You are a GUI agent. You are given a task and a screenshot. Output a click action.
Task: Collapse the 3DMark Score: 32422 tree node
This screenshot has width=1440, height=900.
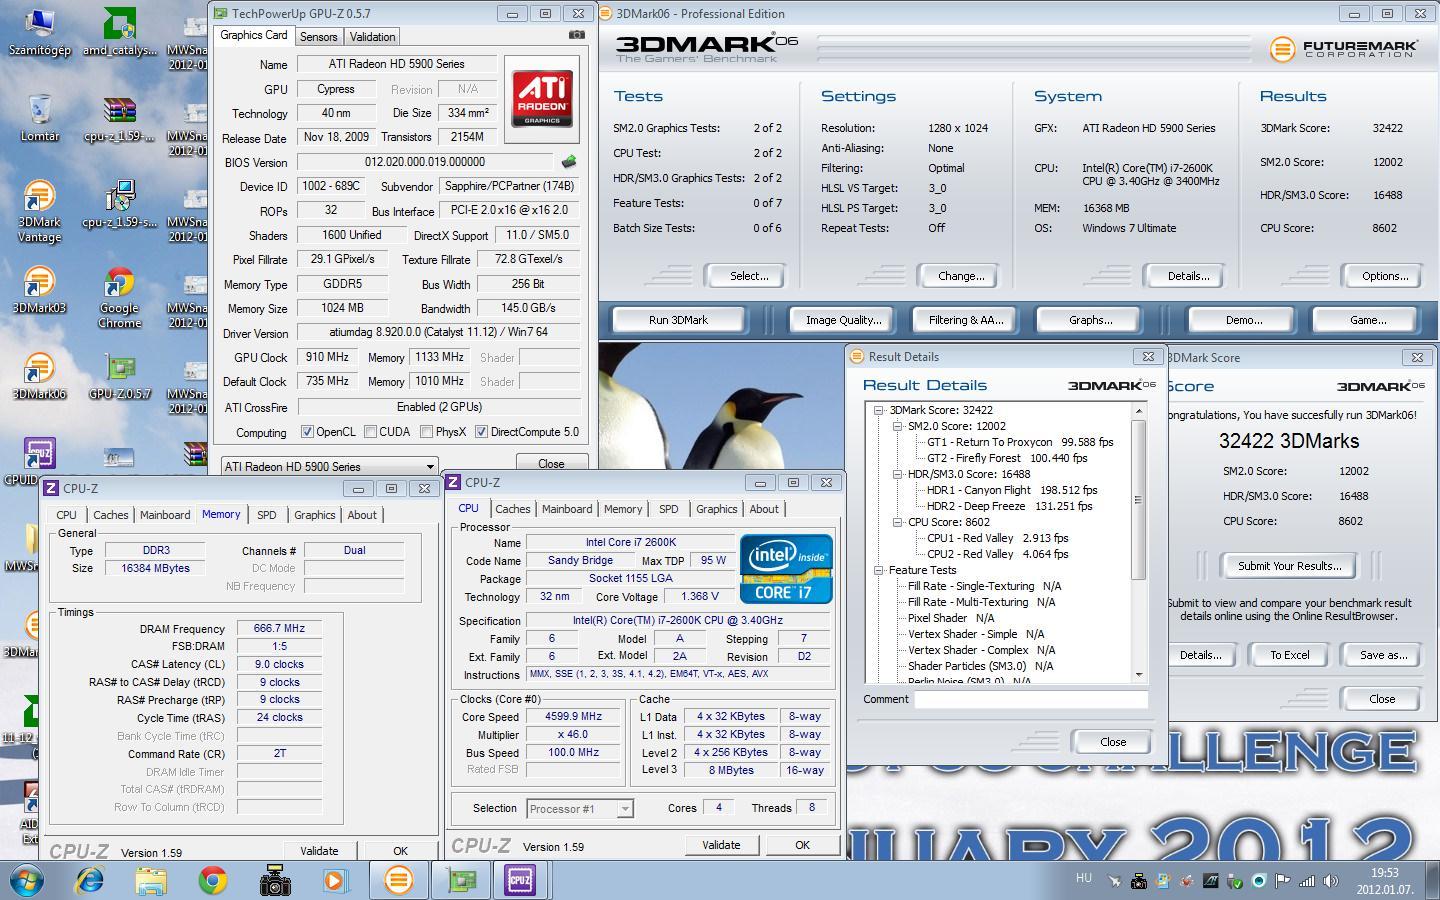879,410
